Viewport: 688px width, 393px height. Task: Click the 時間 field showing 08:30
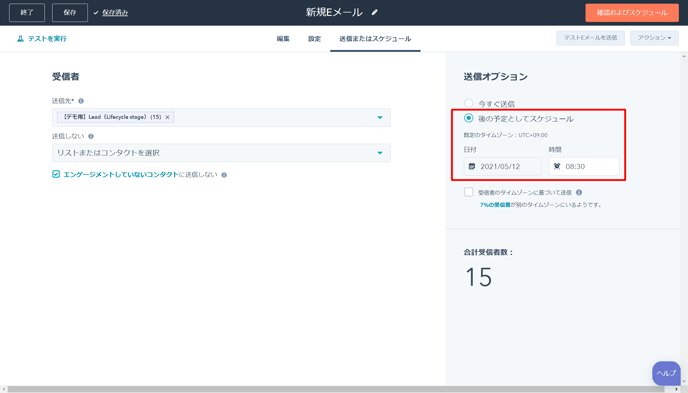(x=584, y=167)
